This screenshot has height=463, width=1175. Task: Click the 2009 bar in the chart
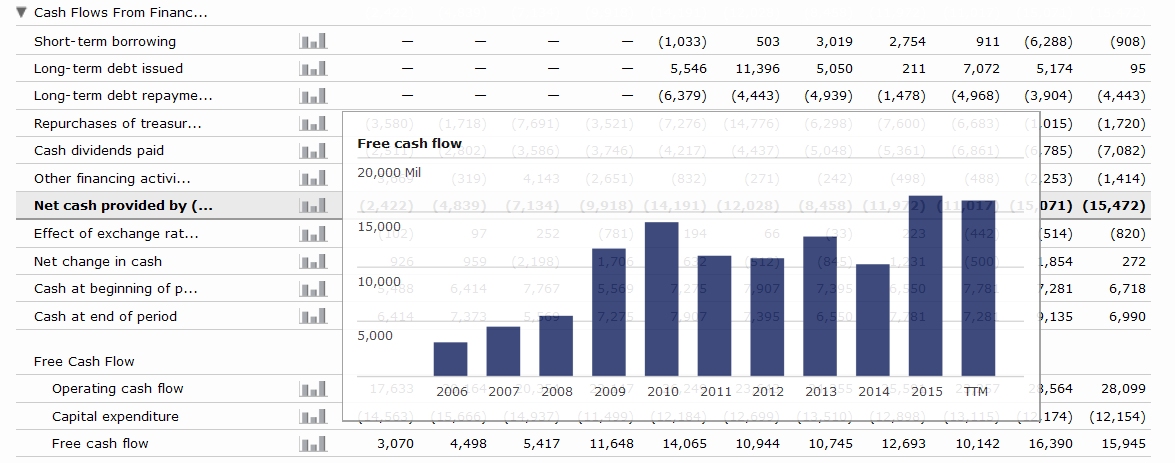tap(608, 312)
